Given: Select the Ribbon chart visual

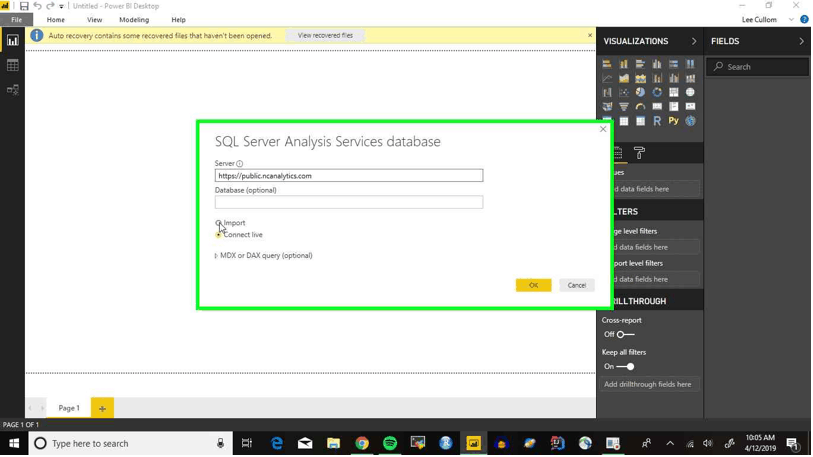Looking at the screenshot, I should coord(690,78).
